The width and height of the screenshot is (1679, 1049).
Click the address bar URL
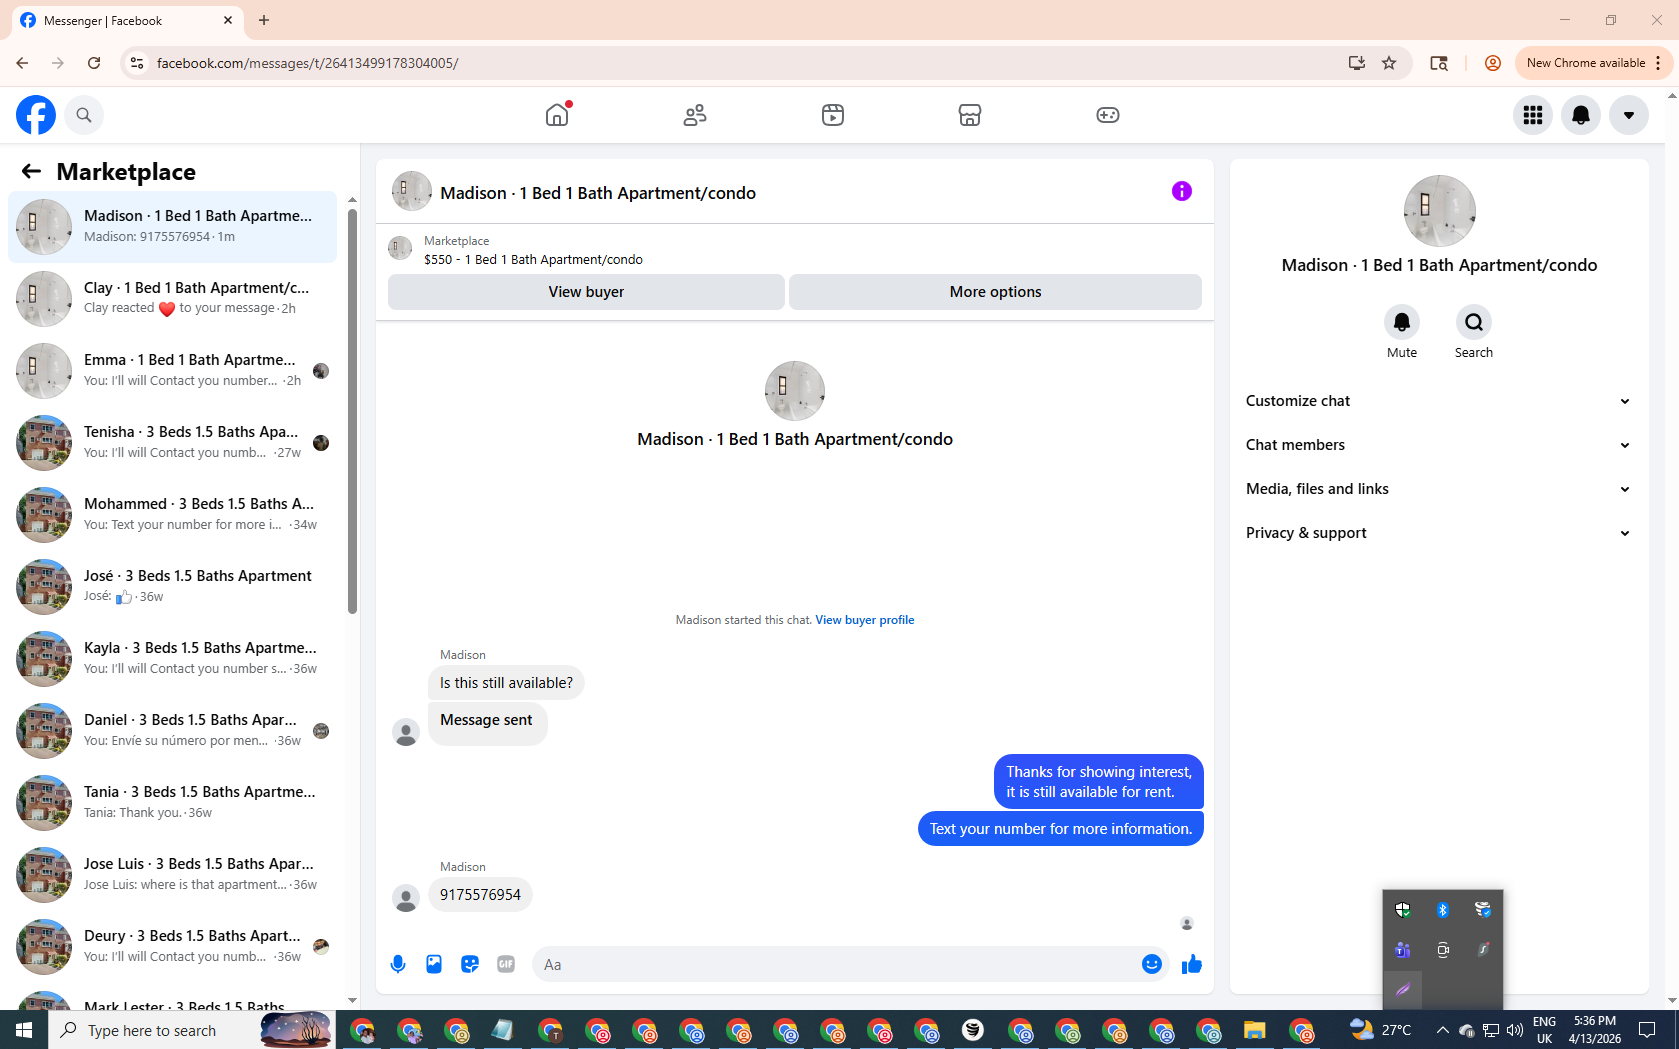click(x=307, y=63)
